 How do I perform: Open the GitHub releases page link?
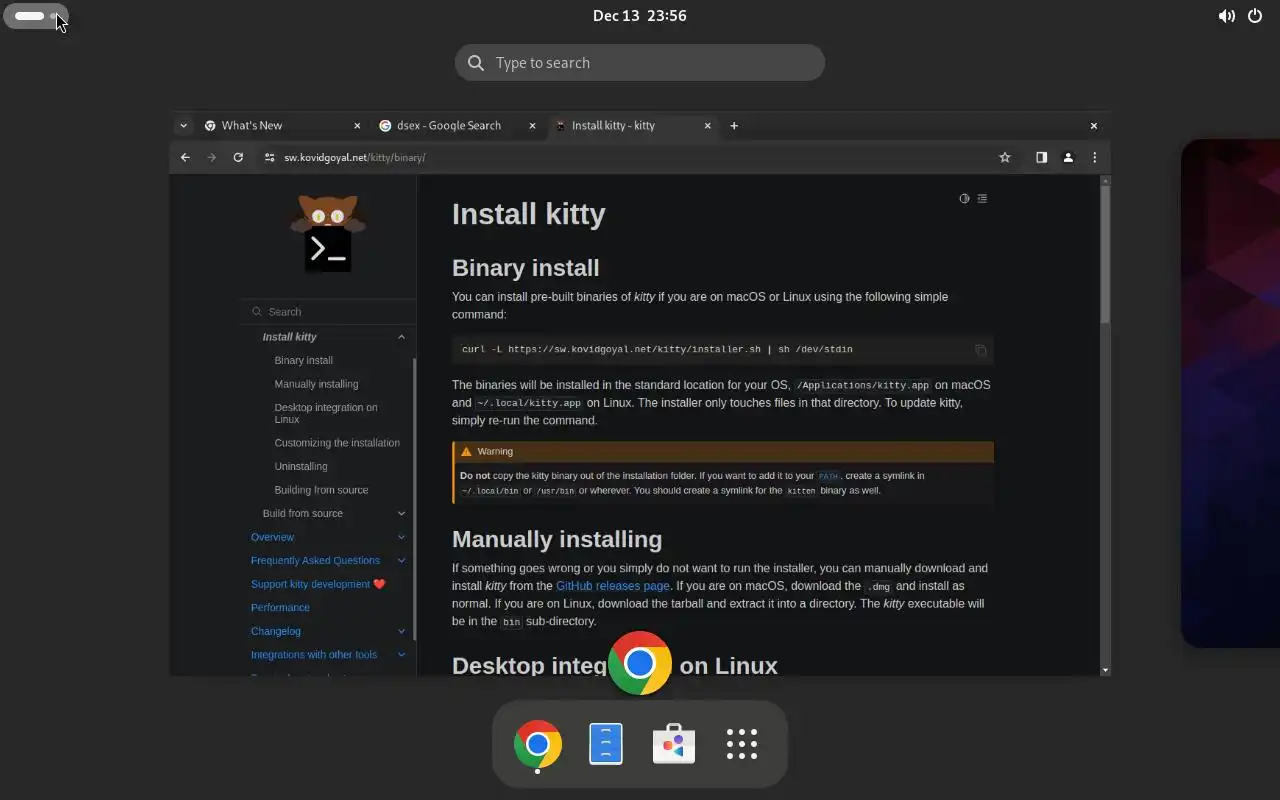613,586
